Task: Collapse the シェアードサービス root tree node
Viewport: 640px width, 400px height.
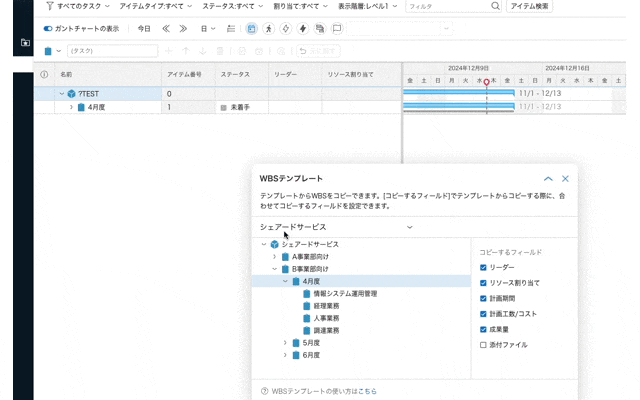Action: pos(264,244)
